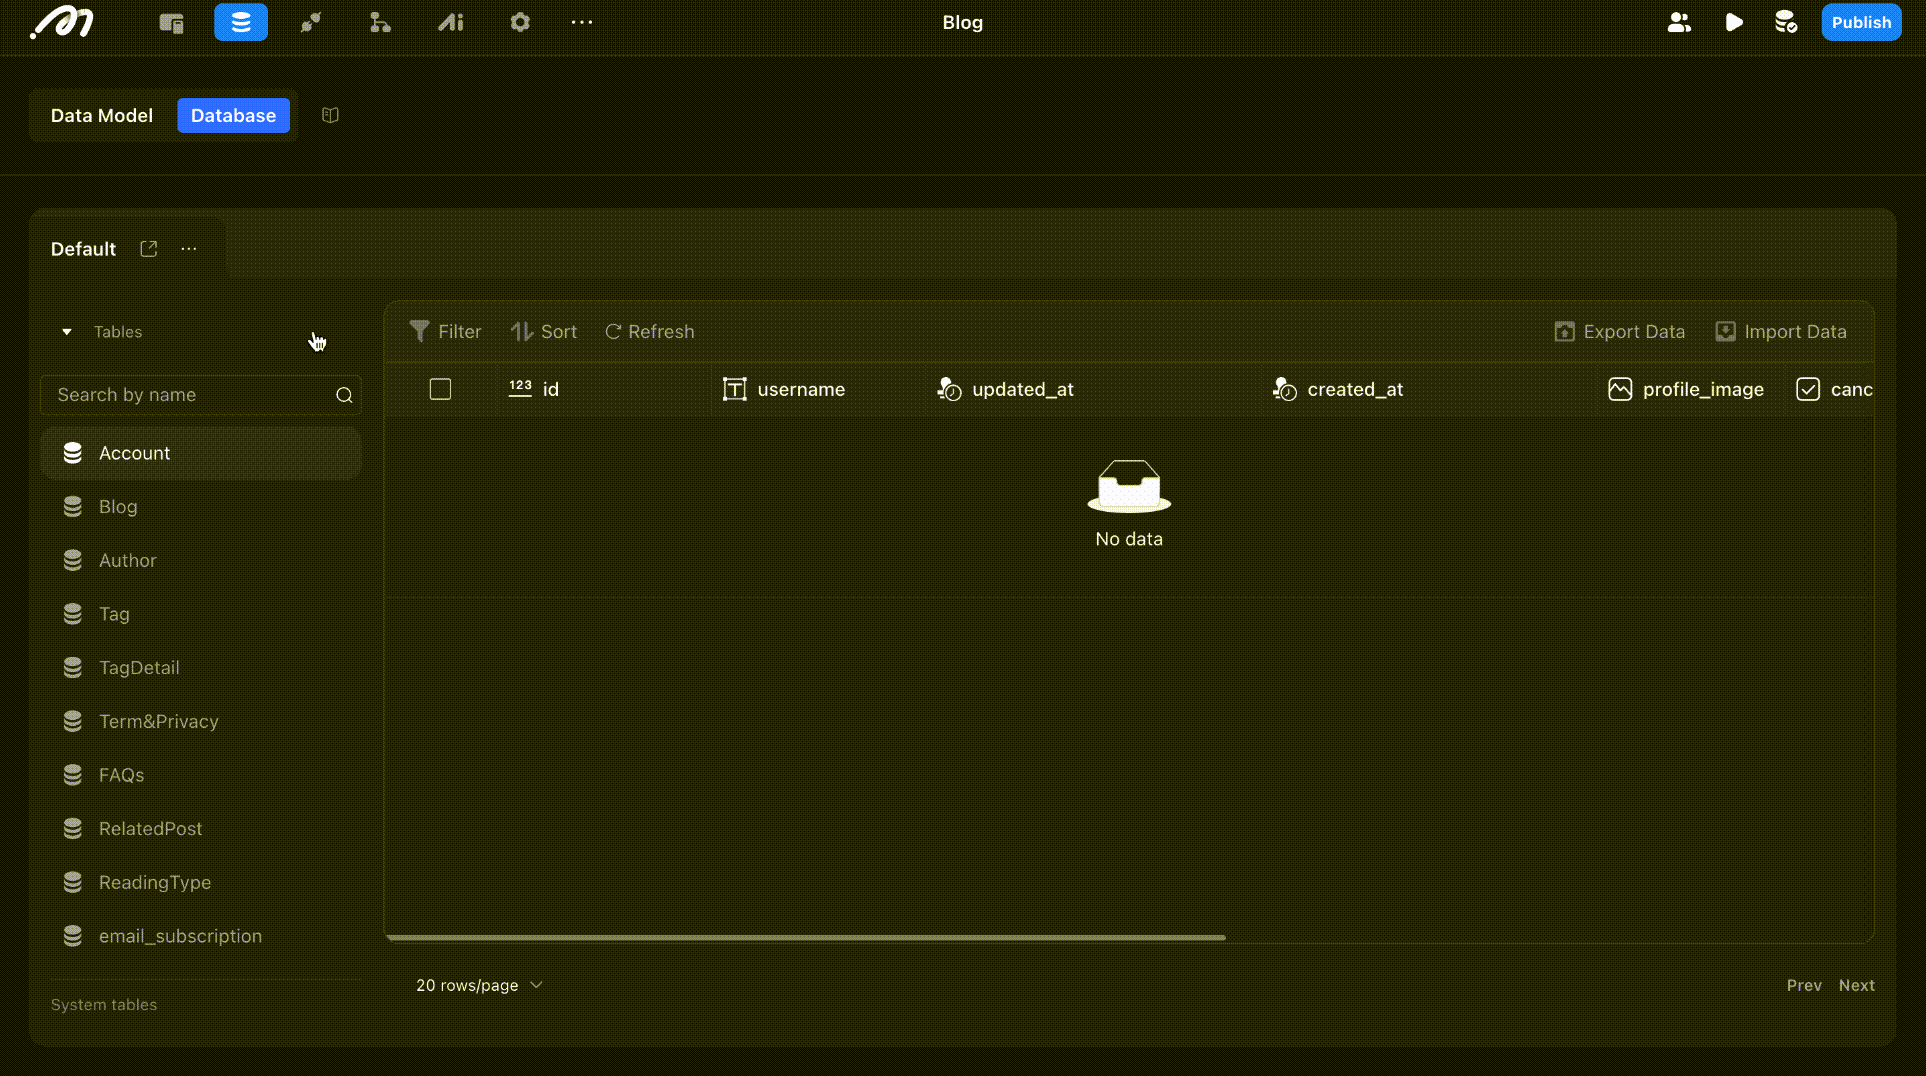Screen dimensions: 1926x1076
Task: Open the collaborators people icon
Action: tap(1679, 22)
